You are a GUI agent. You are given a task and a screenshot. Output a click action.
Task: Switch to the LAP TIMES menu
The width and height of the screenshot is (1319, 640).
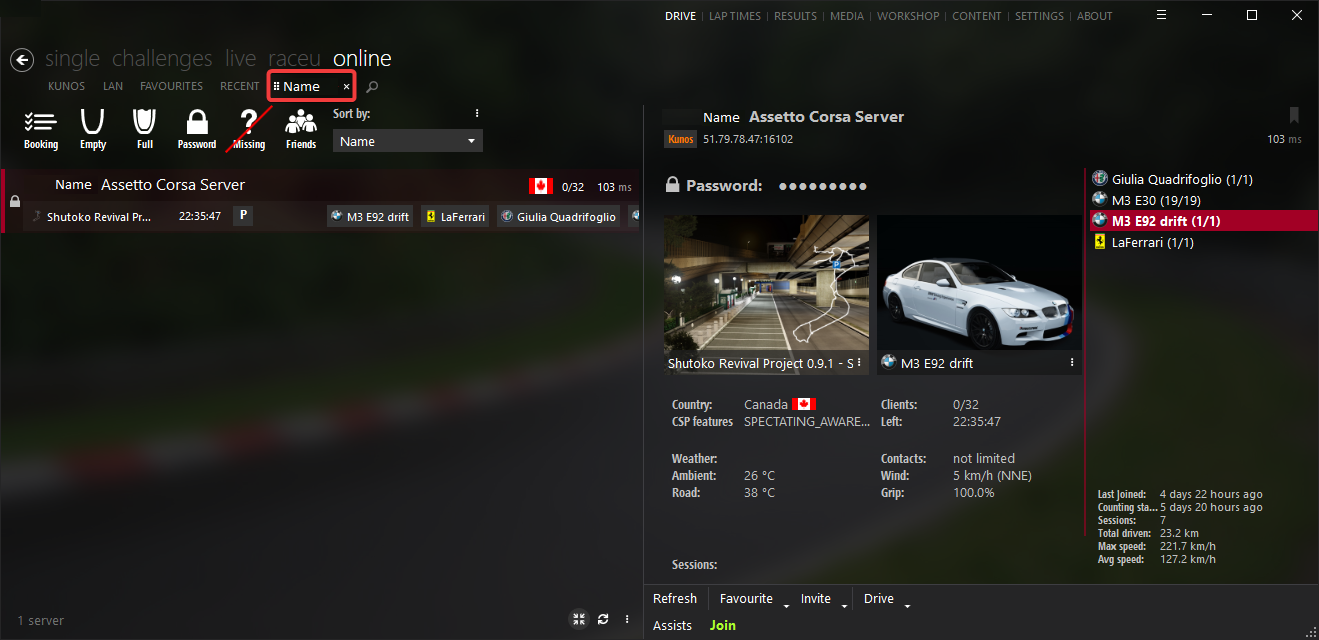(735, 16)
